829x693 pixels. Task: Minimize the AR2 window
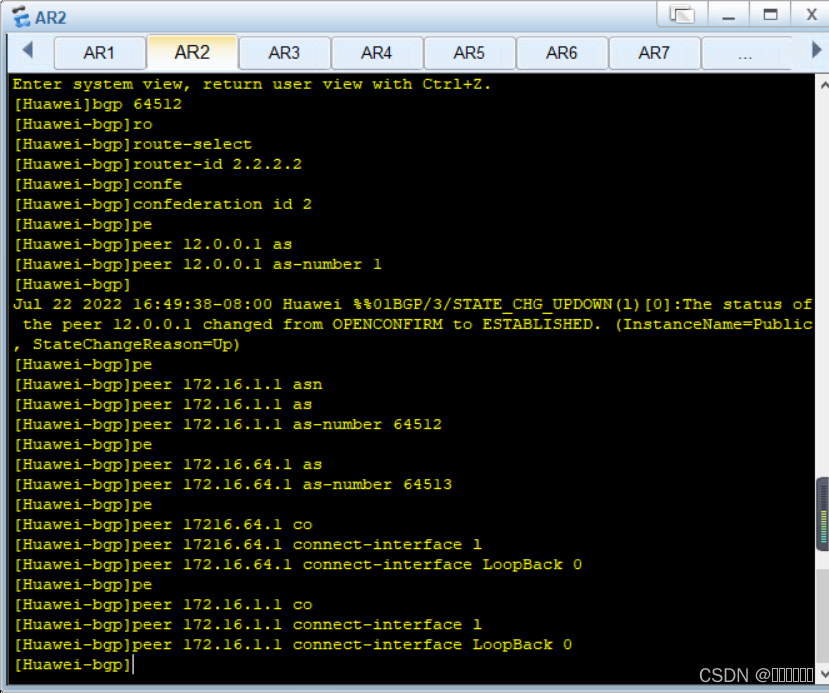click(x=729, y=14)
